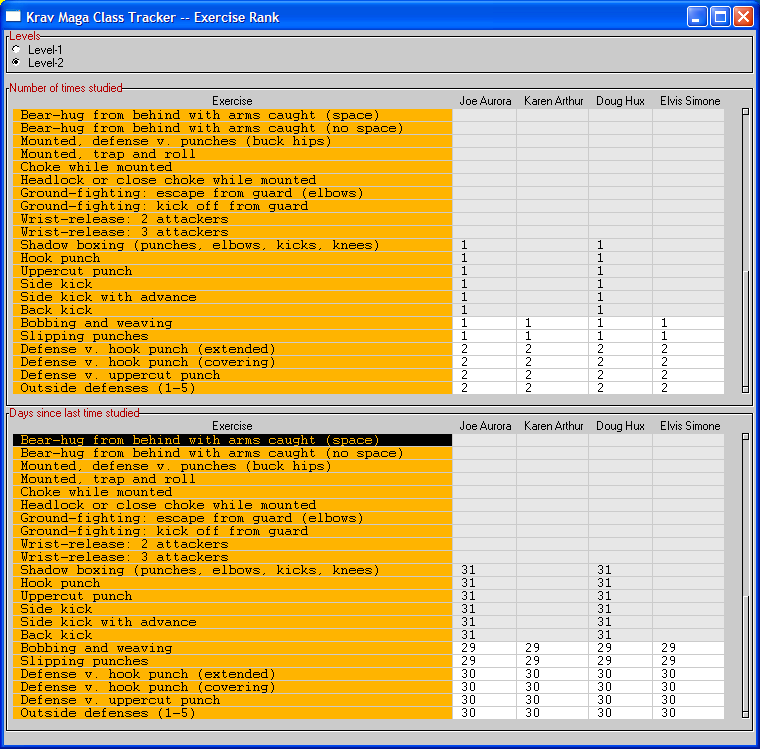
Task: Select 'Ground-fighting: kick off from guard' in Days since last time studied
Action: (232, 531)
